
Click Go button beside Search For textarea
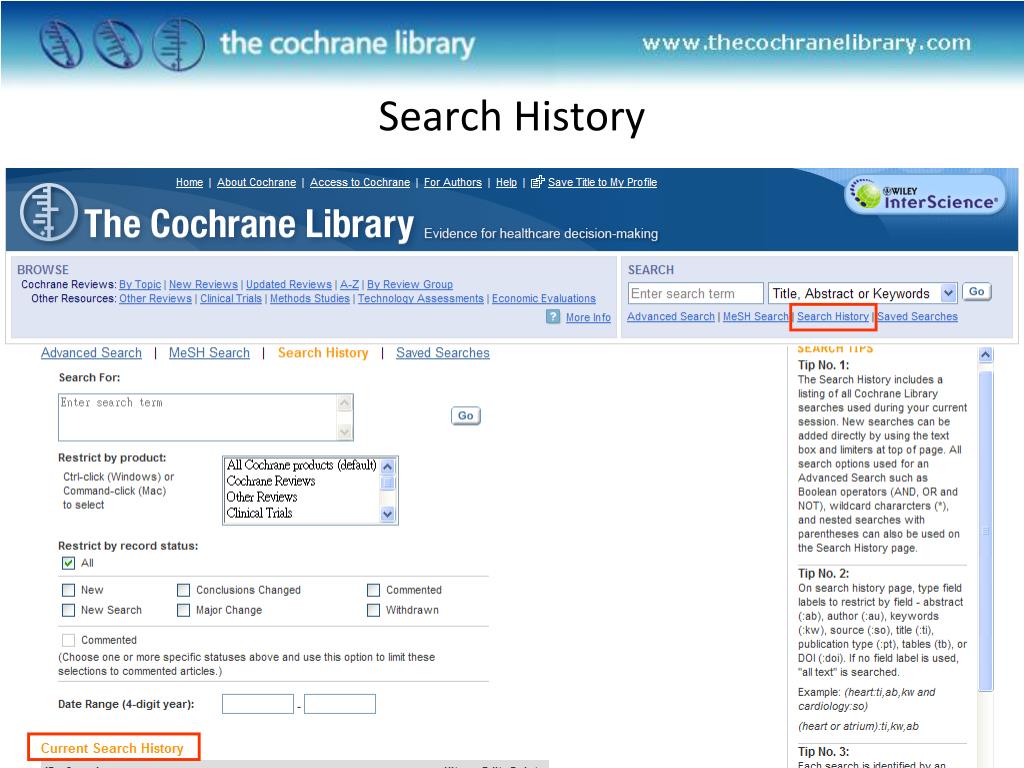[x=466, y=415]
